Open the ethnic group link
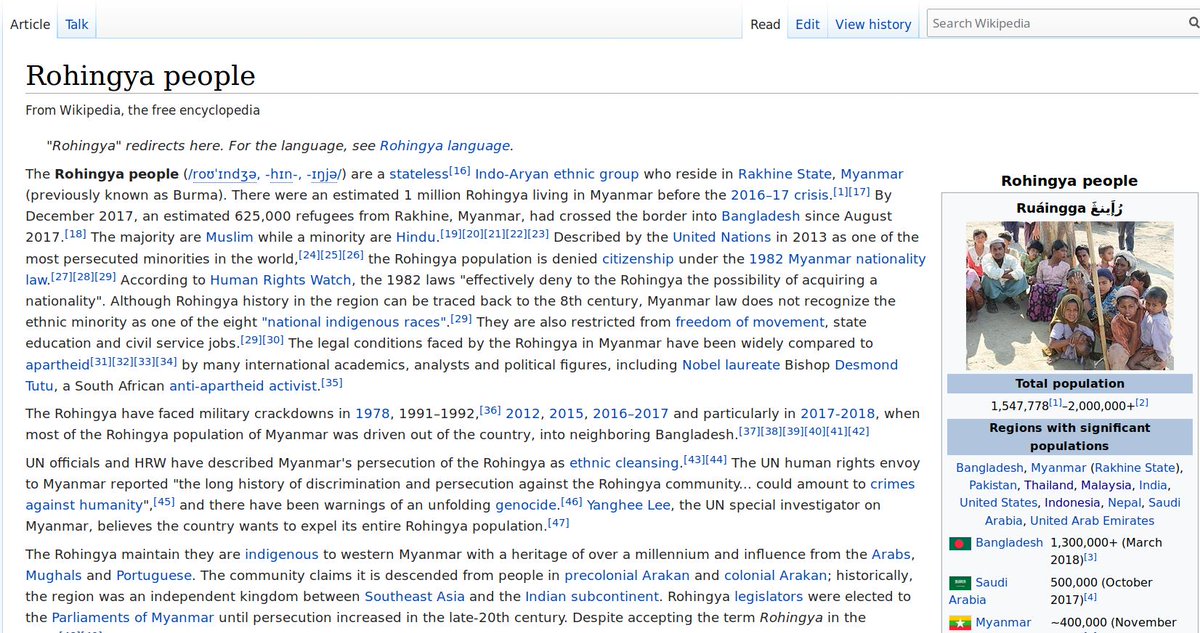1200x633 pixels. [596, 174]
